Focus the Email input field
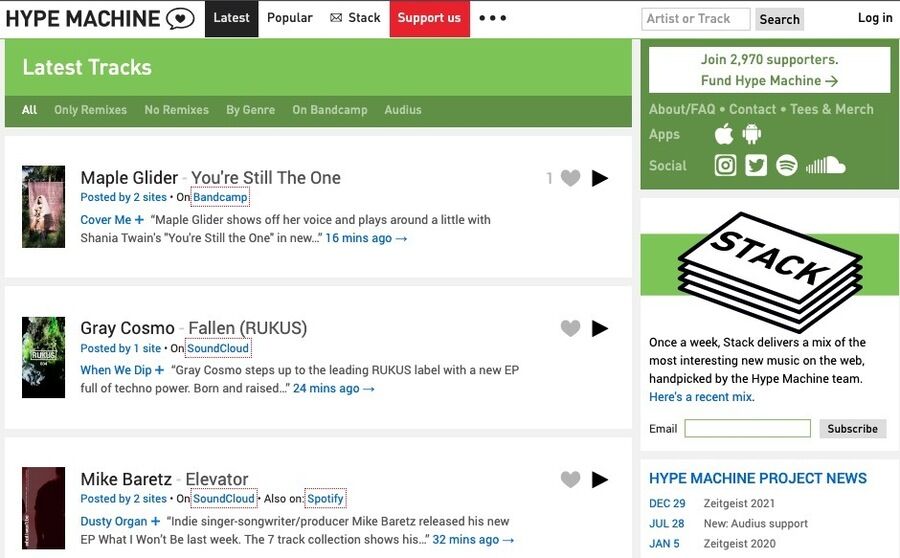Image resolution: width=900 pixels, height=558 pixels. pos(747,428)
